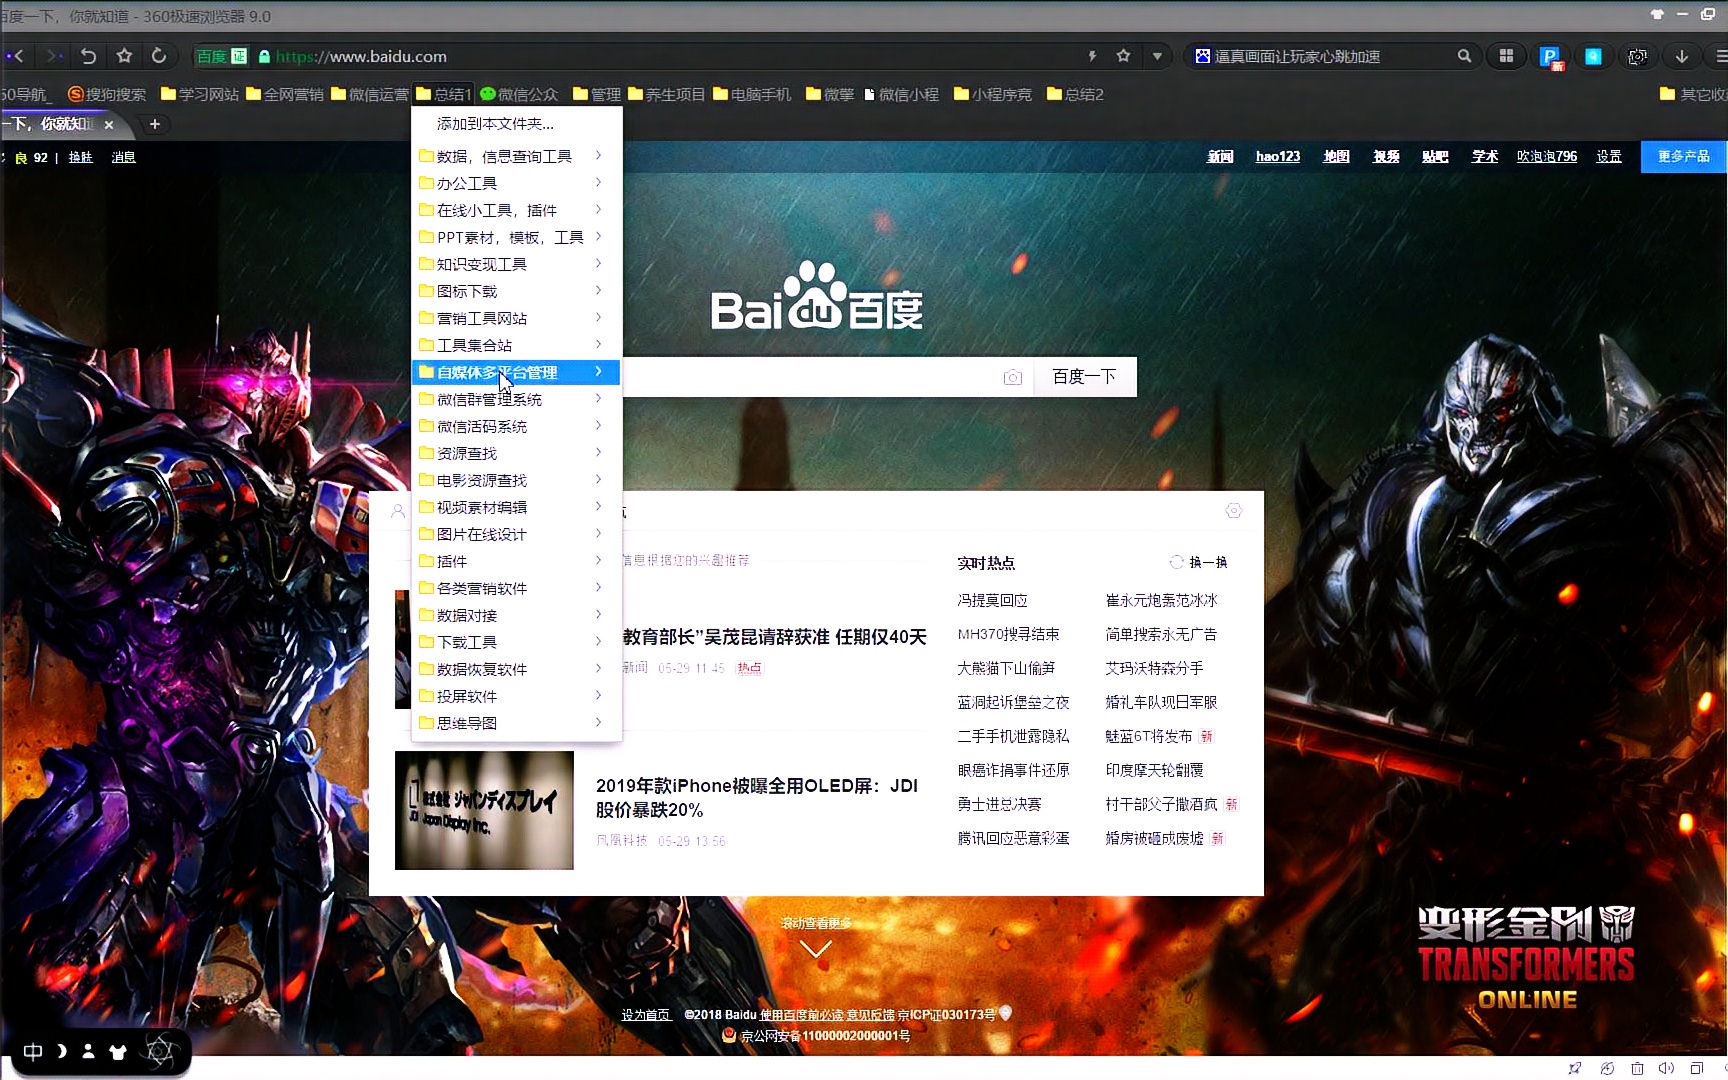Click the Japan Display news thumbnail

pyautogui.click(x=484, y=810)
